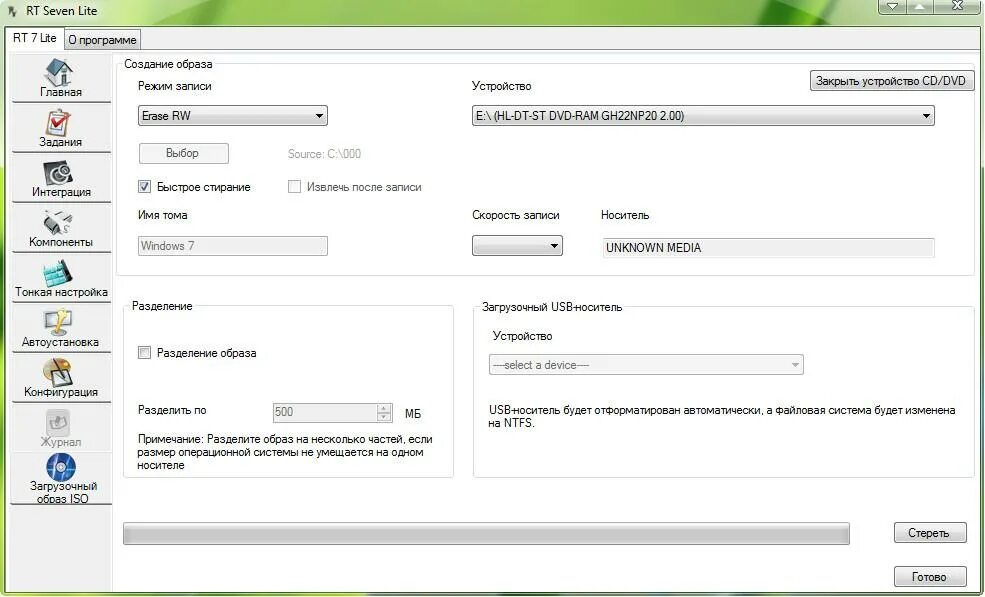Toggle the Быстрое стирание checkbox

click(x=144, y=187)
